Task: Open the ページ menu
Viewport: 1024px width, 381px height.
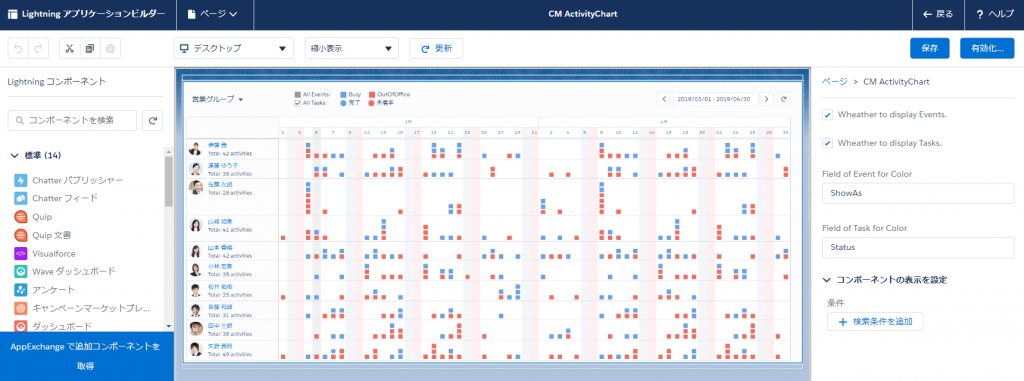Action: [x=214, y=14]
